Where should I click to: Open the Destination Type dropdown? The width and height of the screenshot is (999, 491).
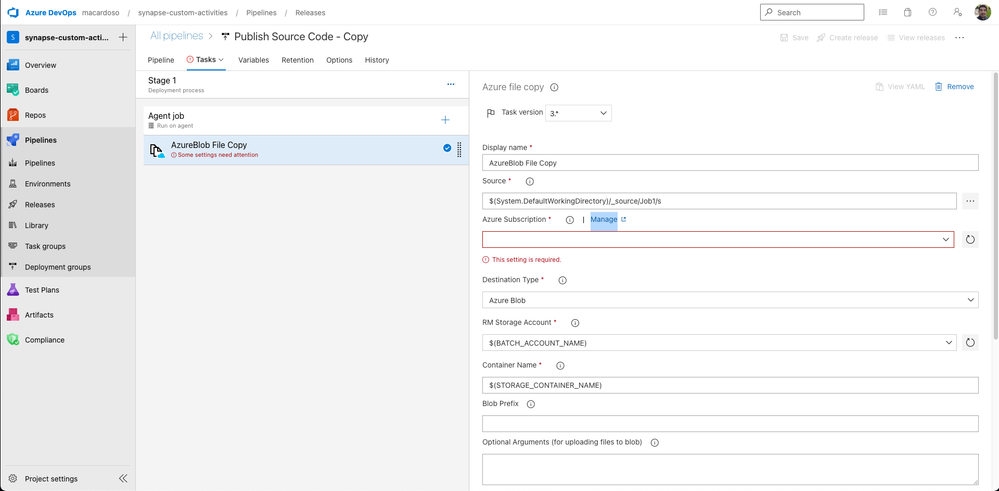click(x=730, y=300)
